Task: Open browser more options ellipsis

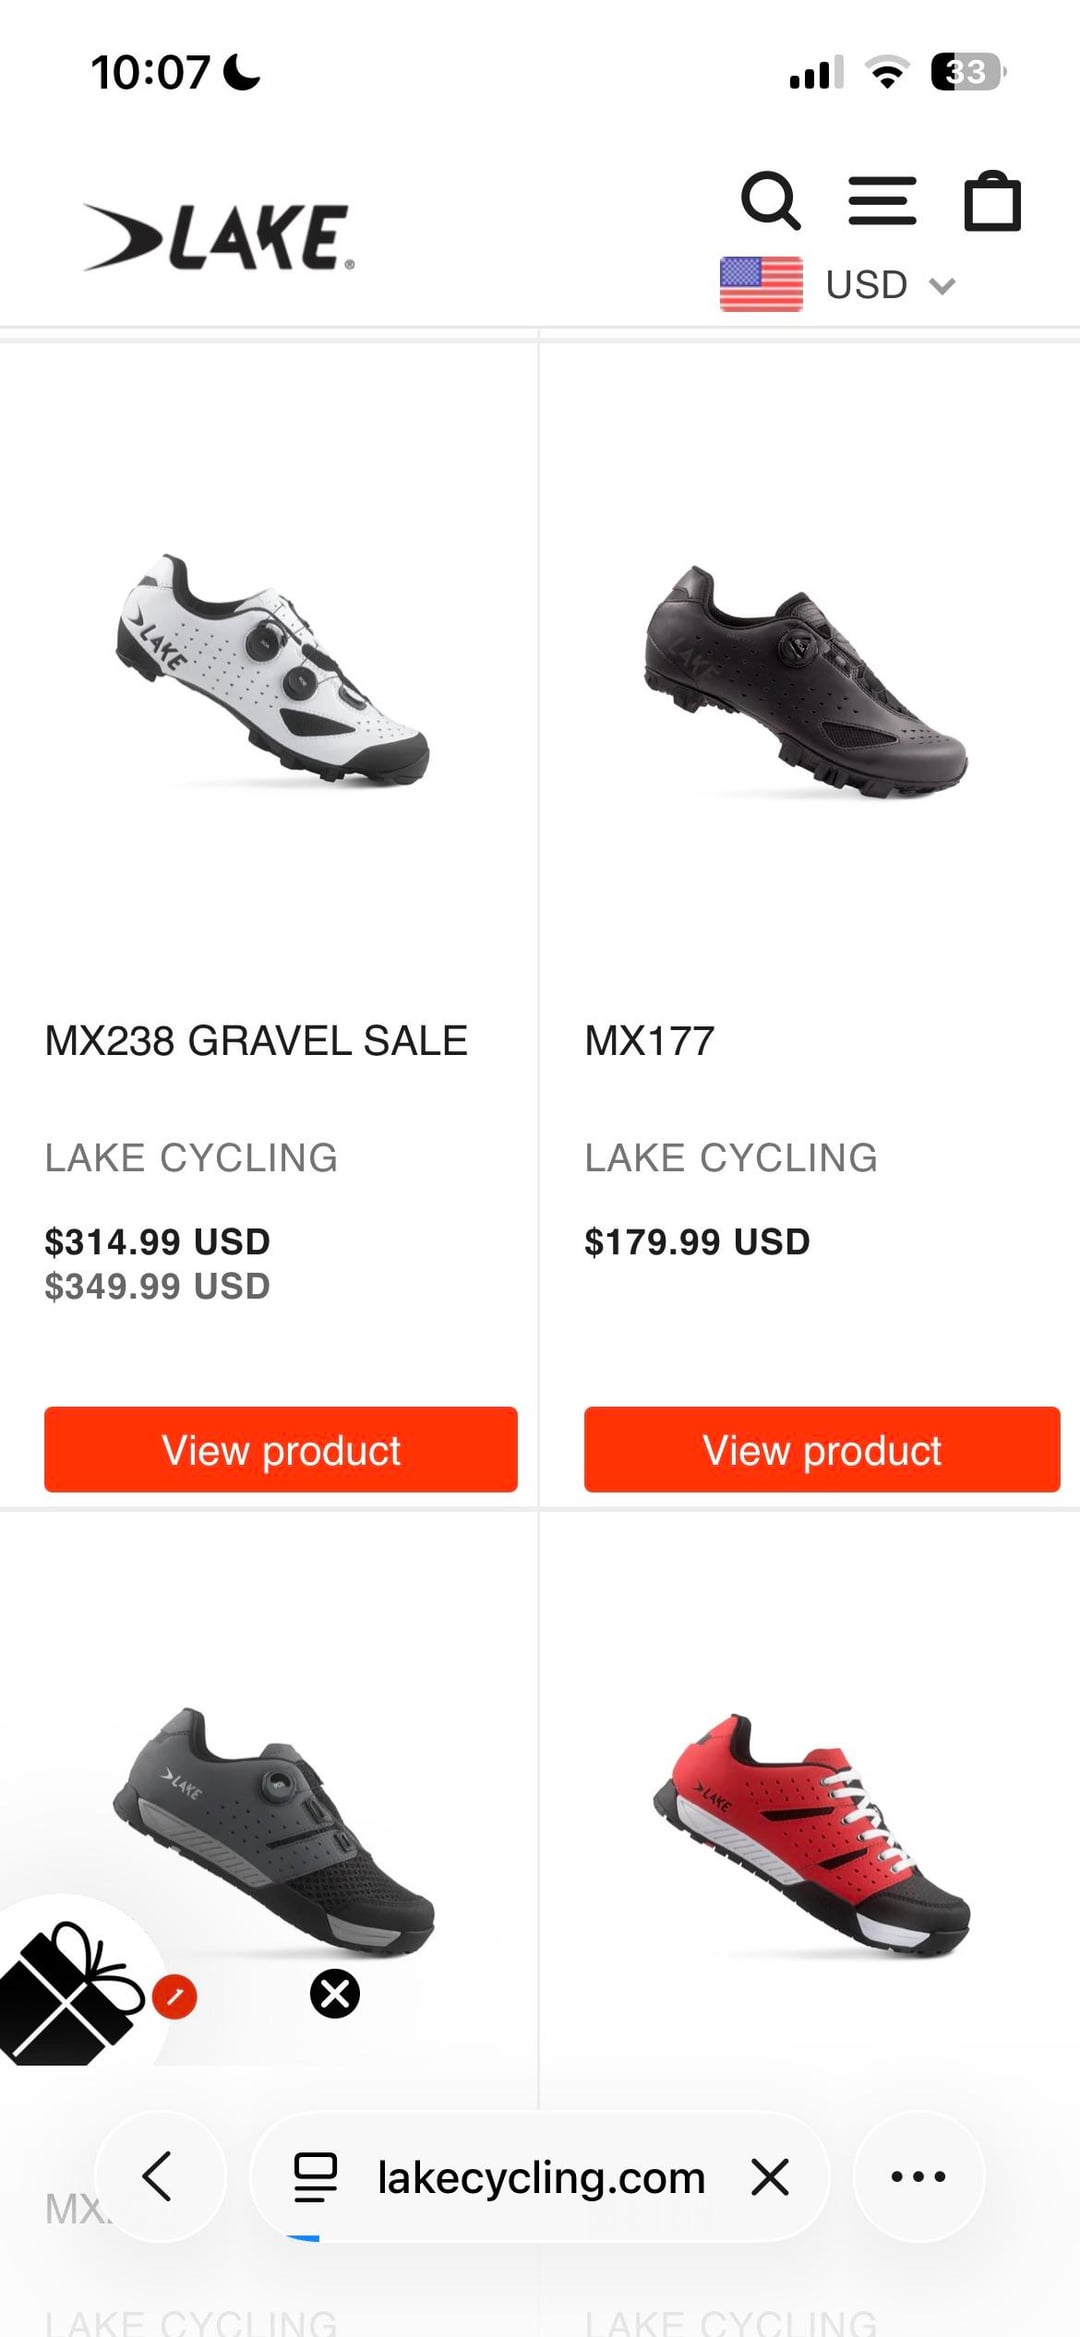Action: pyautogui.click(x=918, y=2177)
